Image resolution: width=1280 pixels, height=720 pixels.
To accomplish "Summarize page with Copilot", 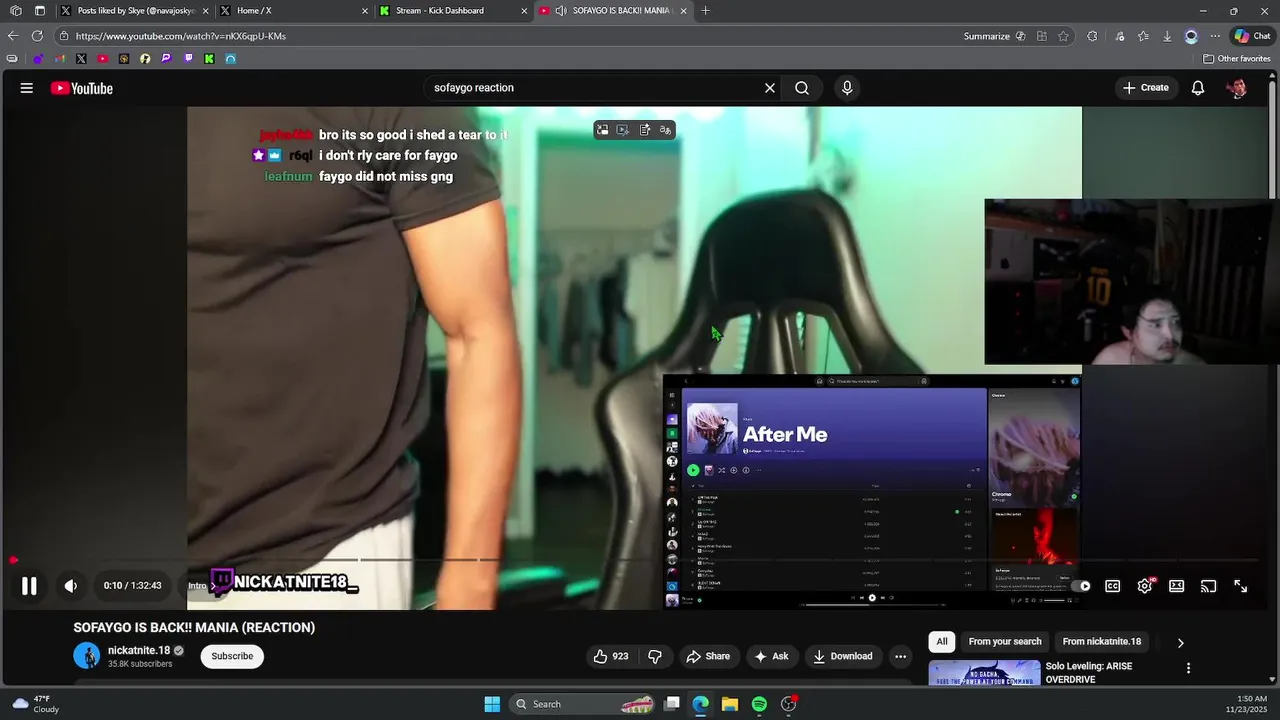I will 995,36.
